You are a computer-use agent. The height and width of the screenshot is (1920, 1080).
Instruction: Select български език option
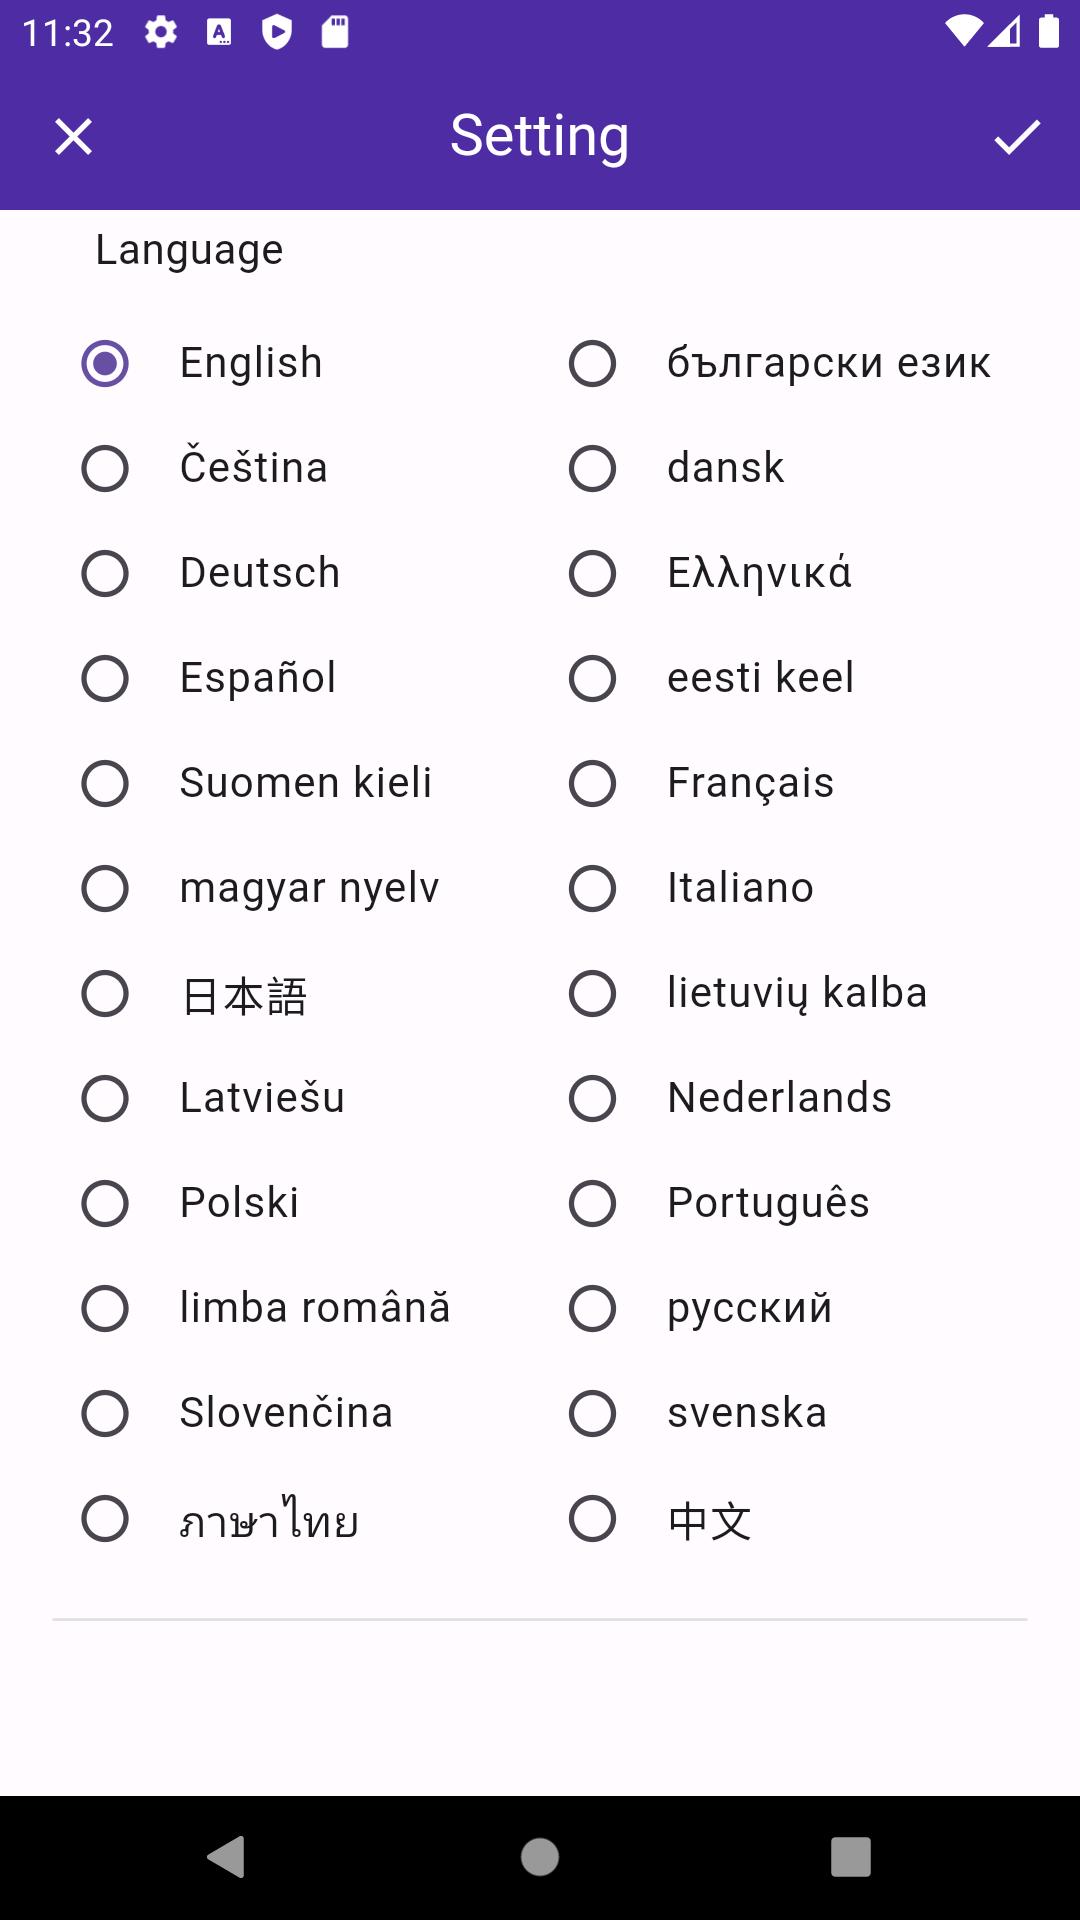(x=592, y=363)
